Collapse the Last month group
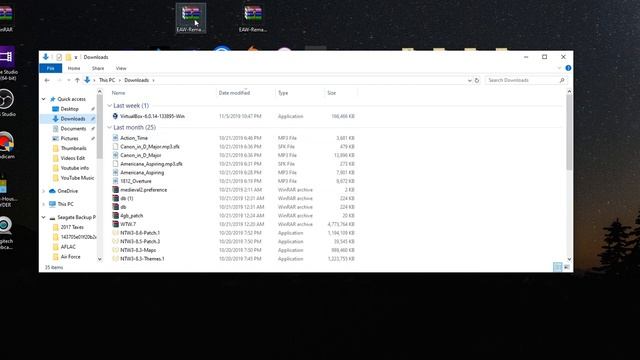Image resolution: width=640 pixels, height=360 pixels. click(109, 128)
